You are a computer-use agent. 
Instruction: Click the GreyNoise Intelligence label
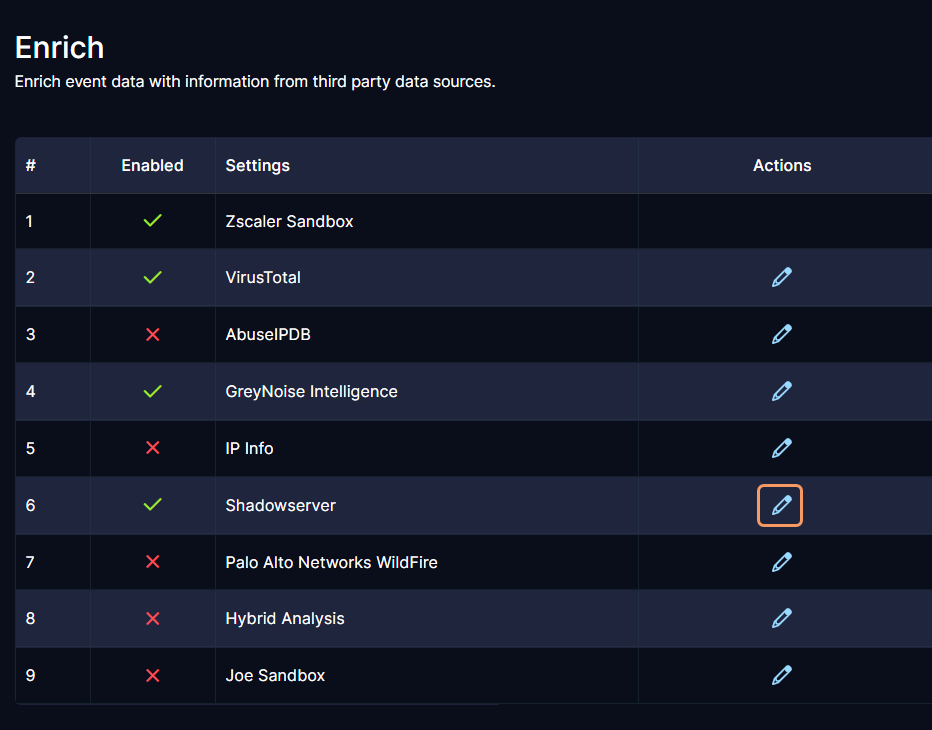(x=311, y=391)
